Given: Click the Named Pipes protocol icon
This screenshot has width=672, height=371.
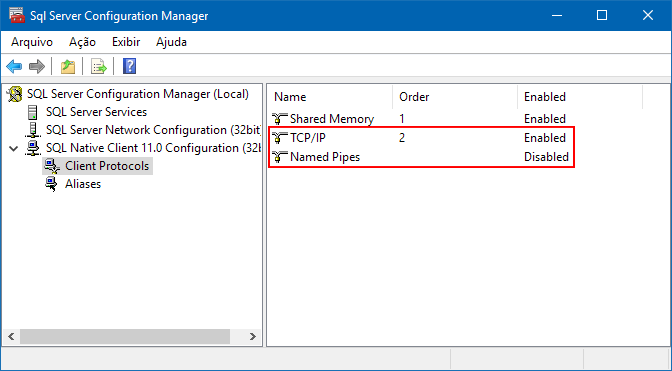Looking at the screenshot, I should coord(279,157).
